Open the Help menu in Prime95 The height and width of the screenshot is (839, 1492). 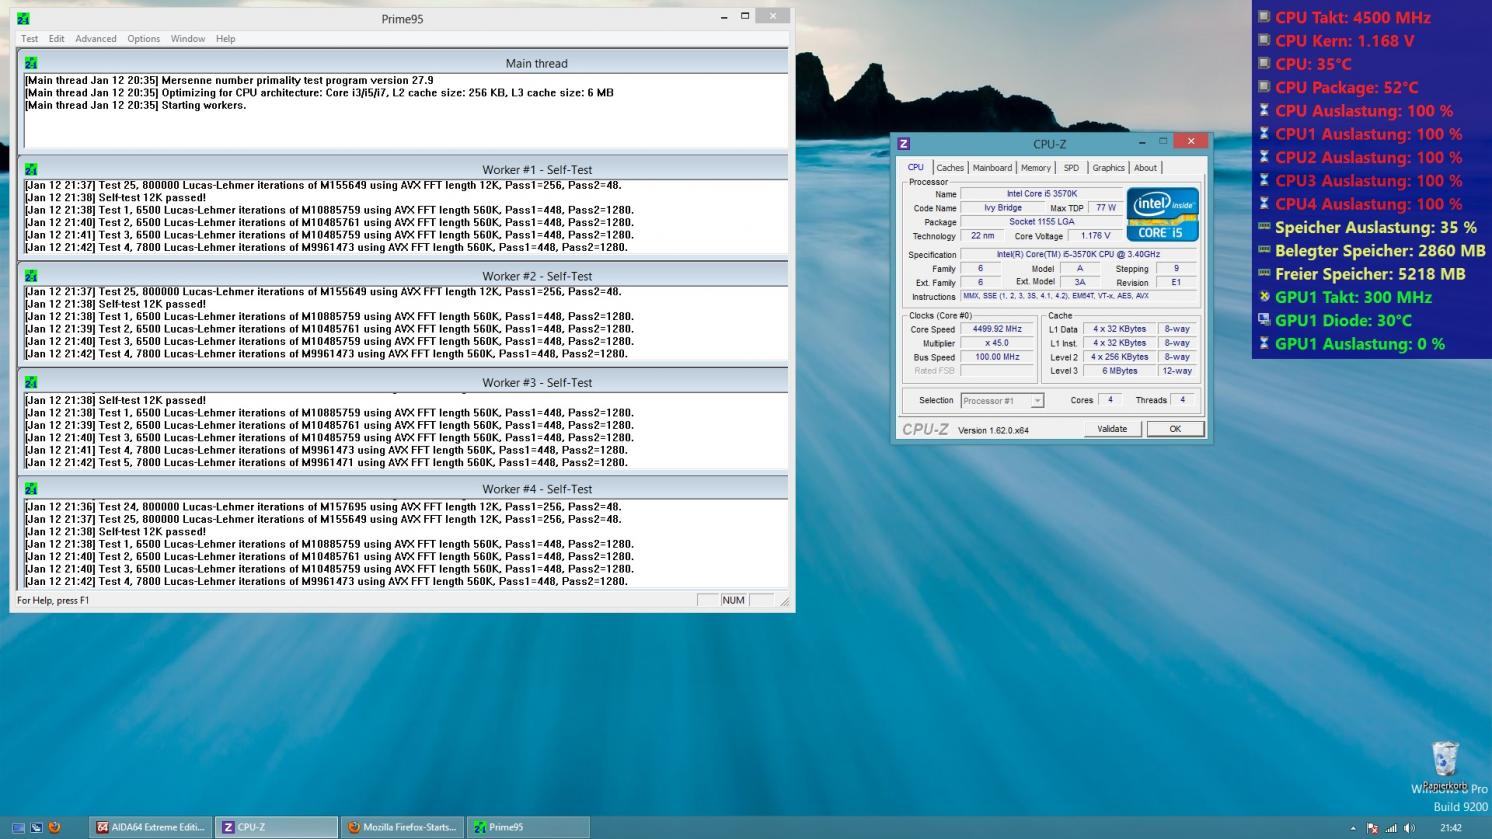tap(226, 39)
